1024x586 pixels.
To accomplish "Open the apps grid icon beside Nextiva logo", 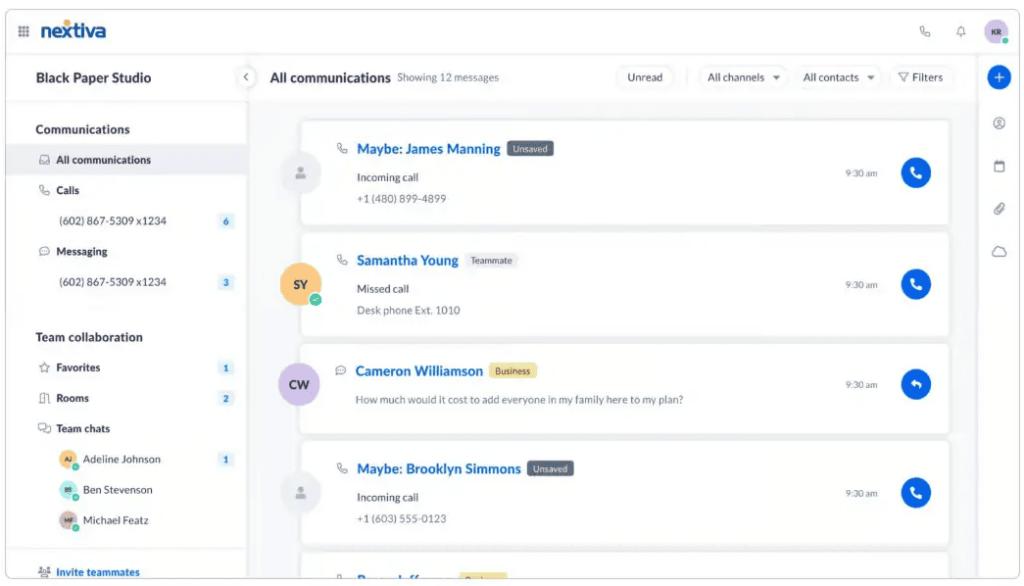I will click(22, 30).
